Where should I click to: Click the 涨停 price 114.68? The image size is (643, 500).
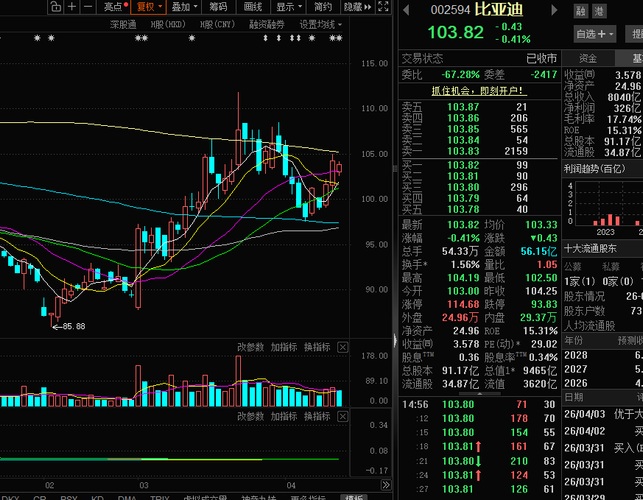tap(463, 304)
